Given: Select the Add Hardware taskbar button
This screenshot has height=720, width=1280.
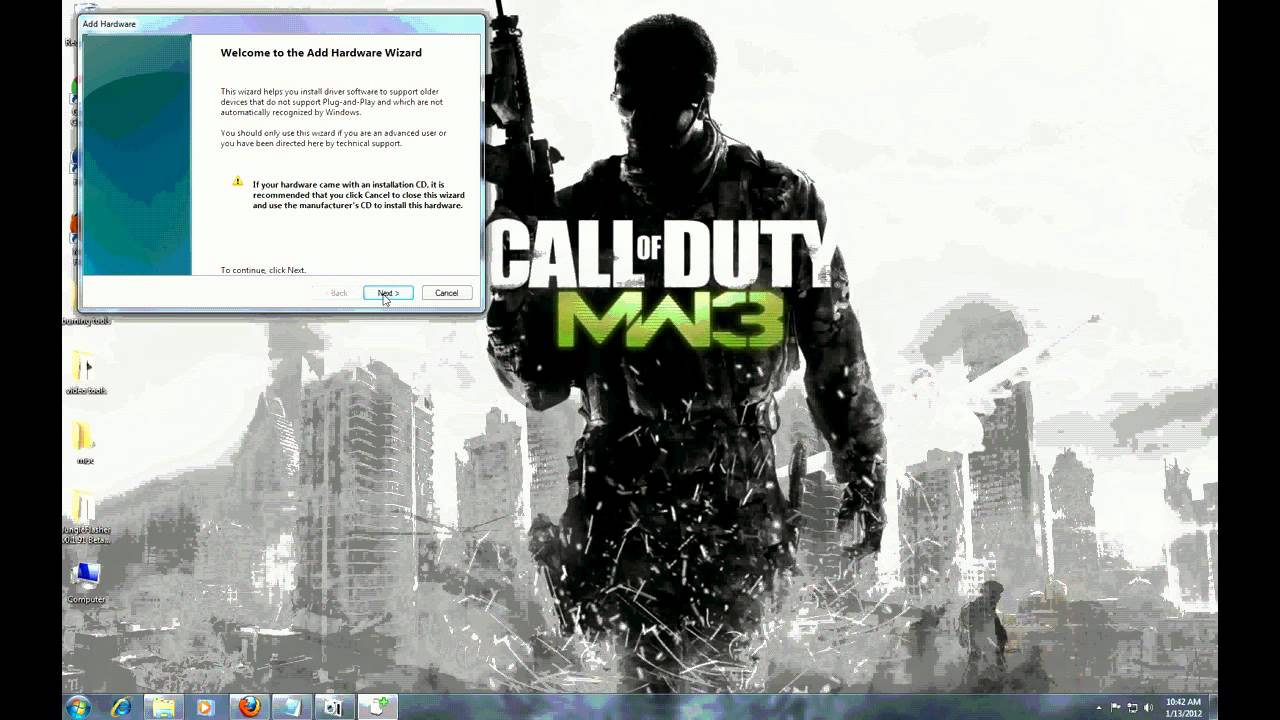Looking at the screenshot, I should click(x=378, y=707).
